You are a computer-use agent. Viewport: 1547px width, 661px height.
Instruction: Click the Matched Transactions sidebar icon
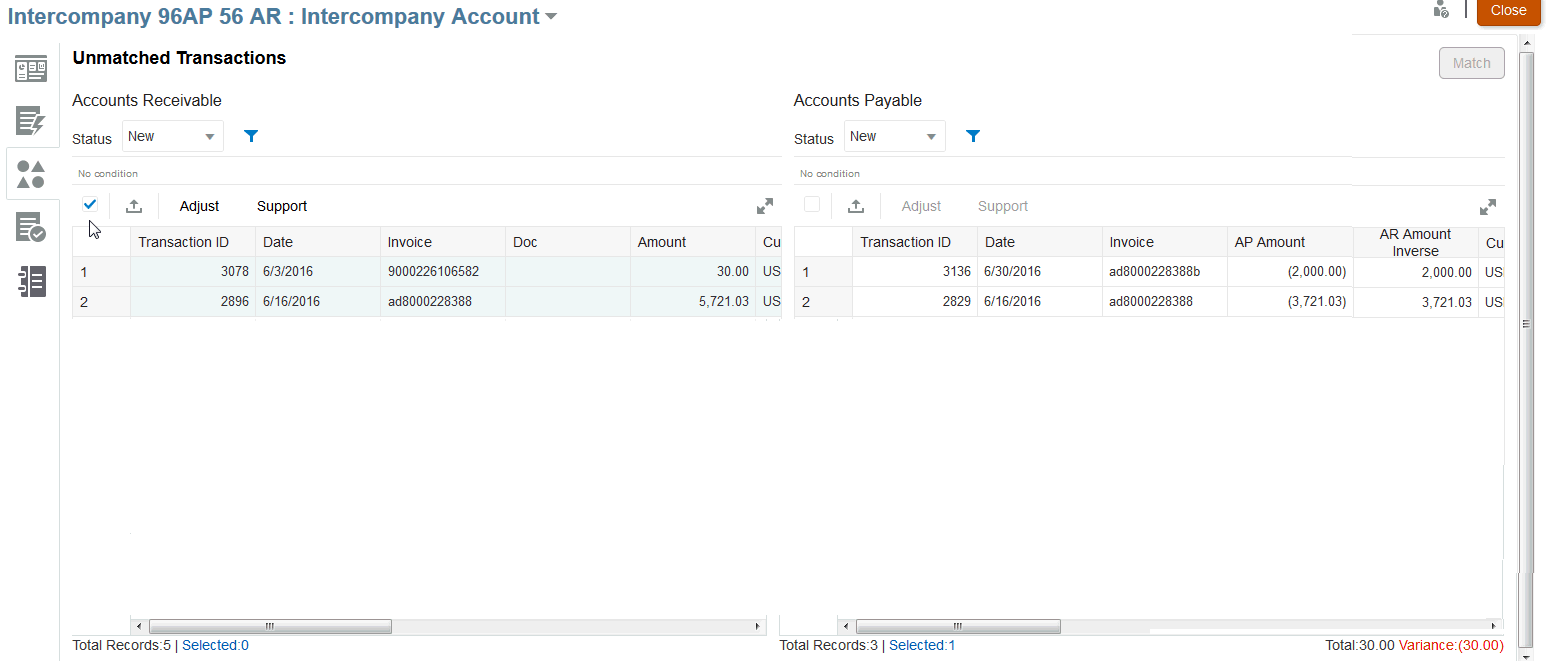coord(31,227)
